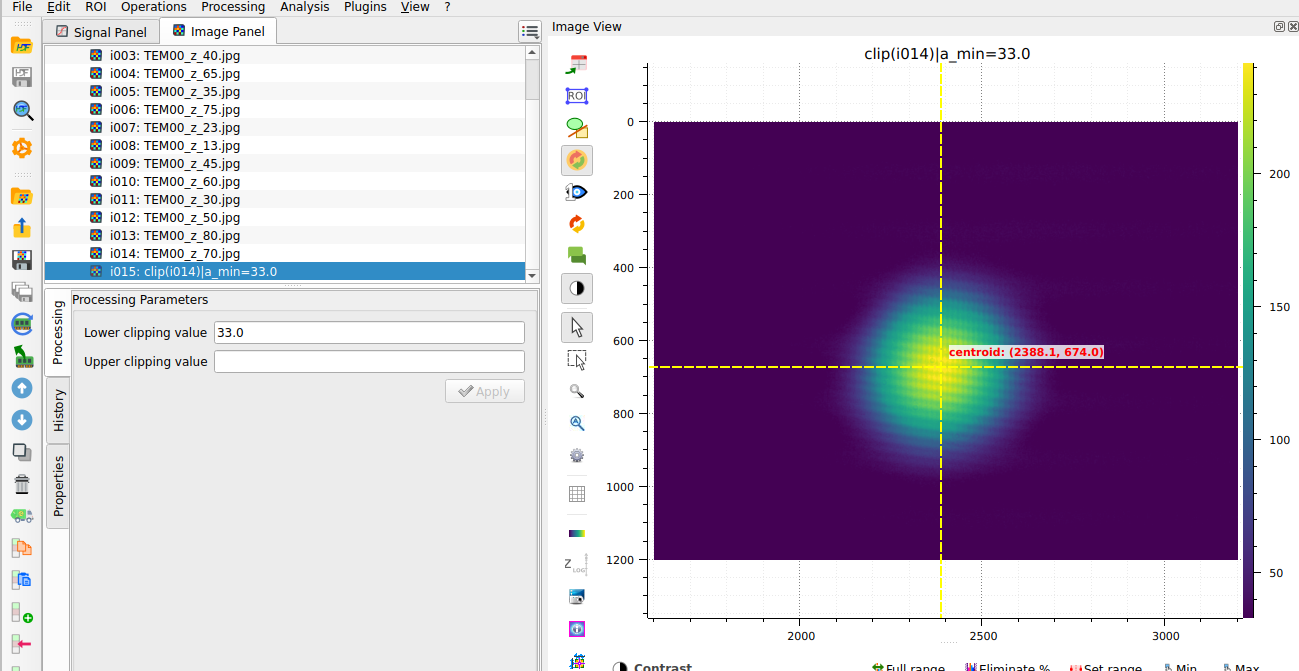Open the Plugins menu
The image size is (1299, 671).
[365, 7]
